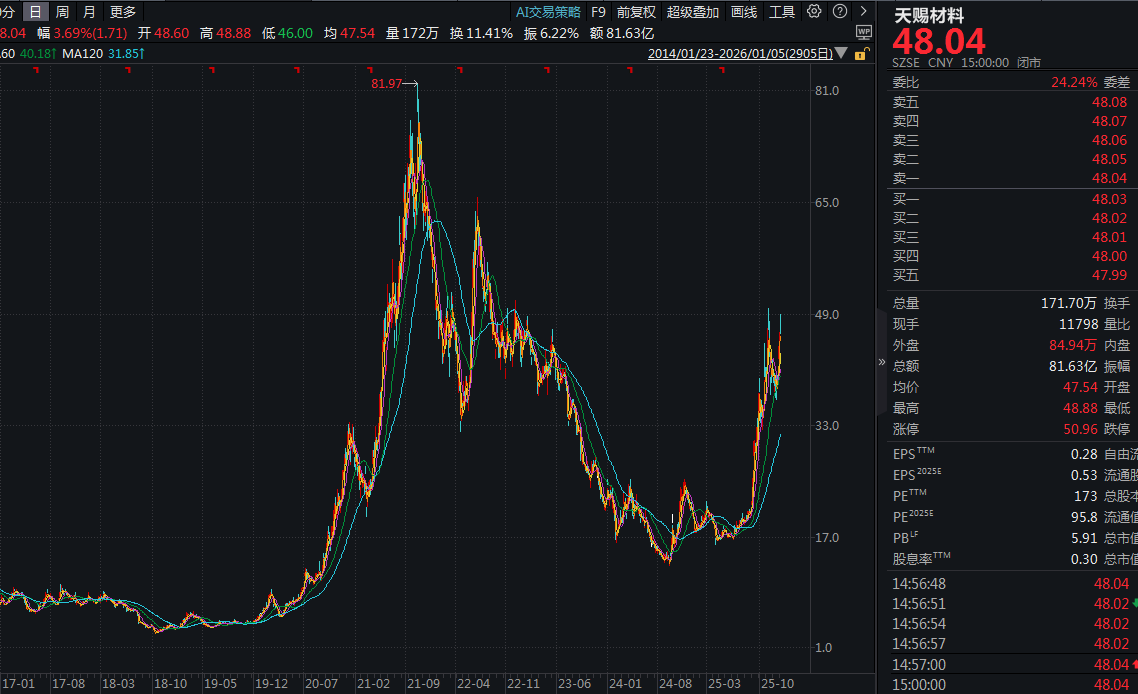Toggle the 超级叠加 overlay feature
Viewport: 1138px width, 694px height.
pyautogui.click(x=692, y=13)
